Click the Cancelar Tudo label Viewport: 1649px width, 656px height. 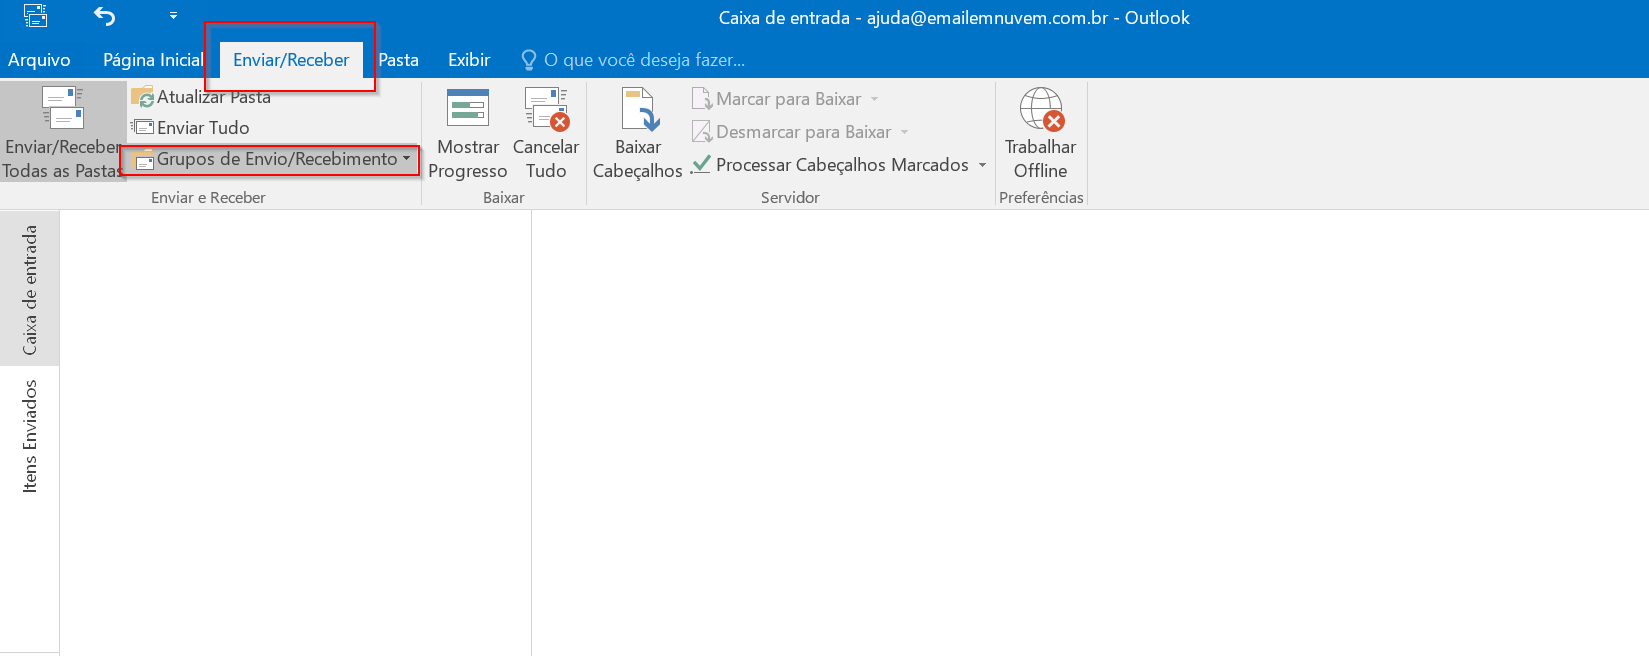coord(546,159)
